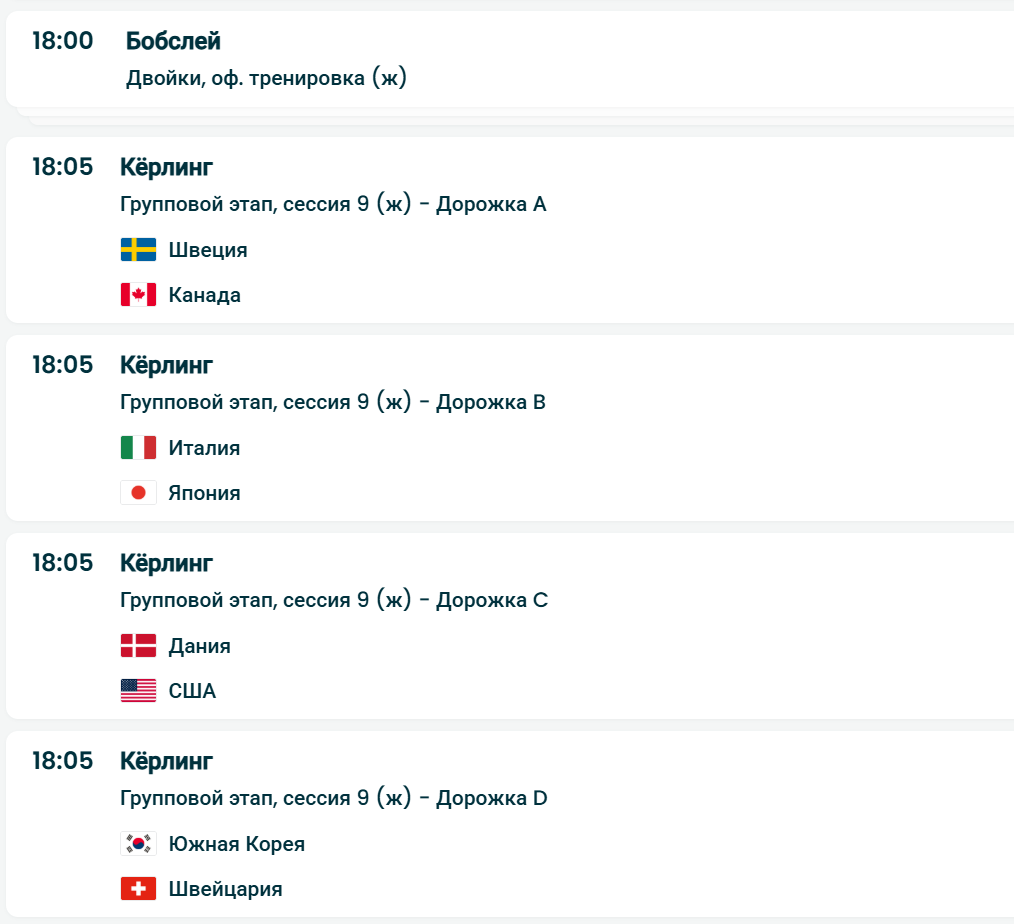Screen dimensions: 1014x924
Task: Click the Sweden flag icon
Action: (138, 249)
